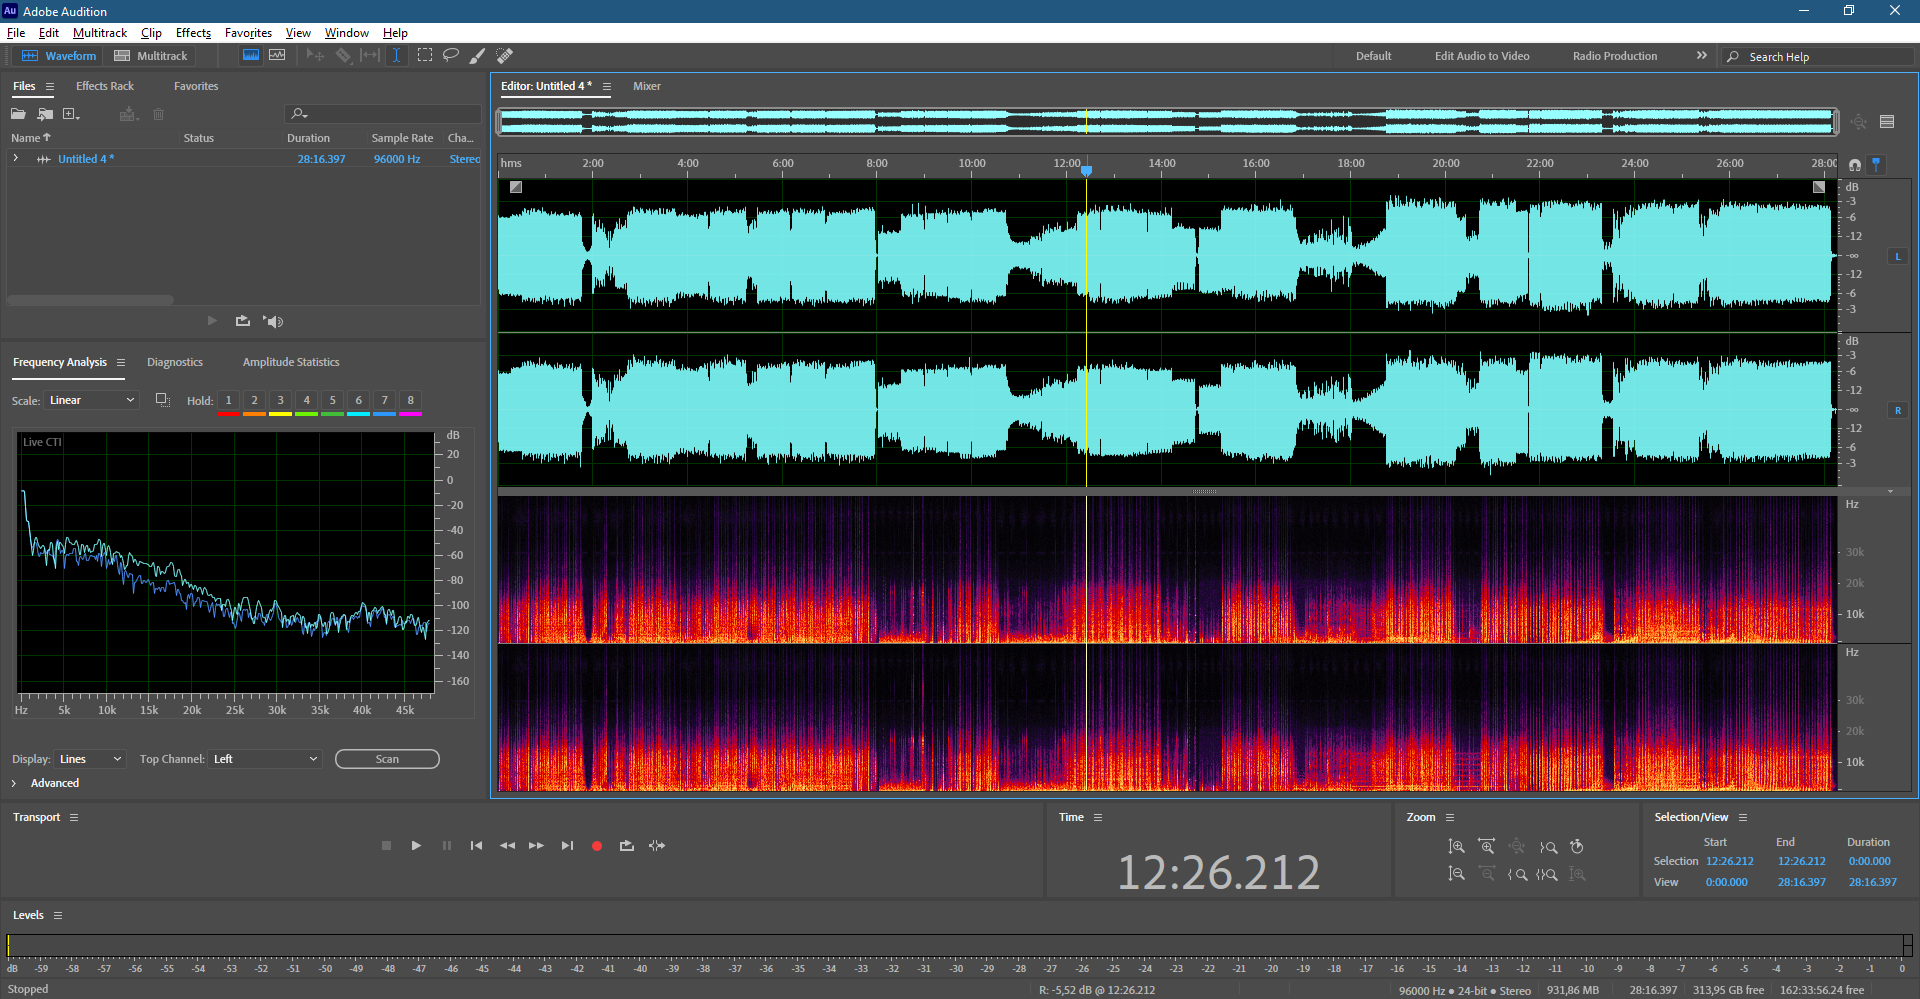This screenshot has width=1920, height=999.
Task: Toggle the Loop Playback button in Transport
Action: click(627, 846)
